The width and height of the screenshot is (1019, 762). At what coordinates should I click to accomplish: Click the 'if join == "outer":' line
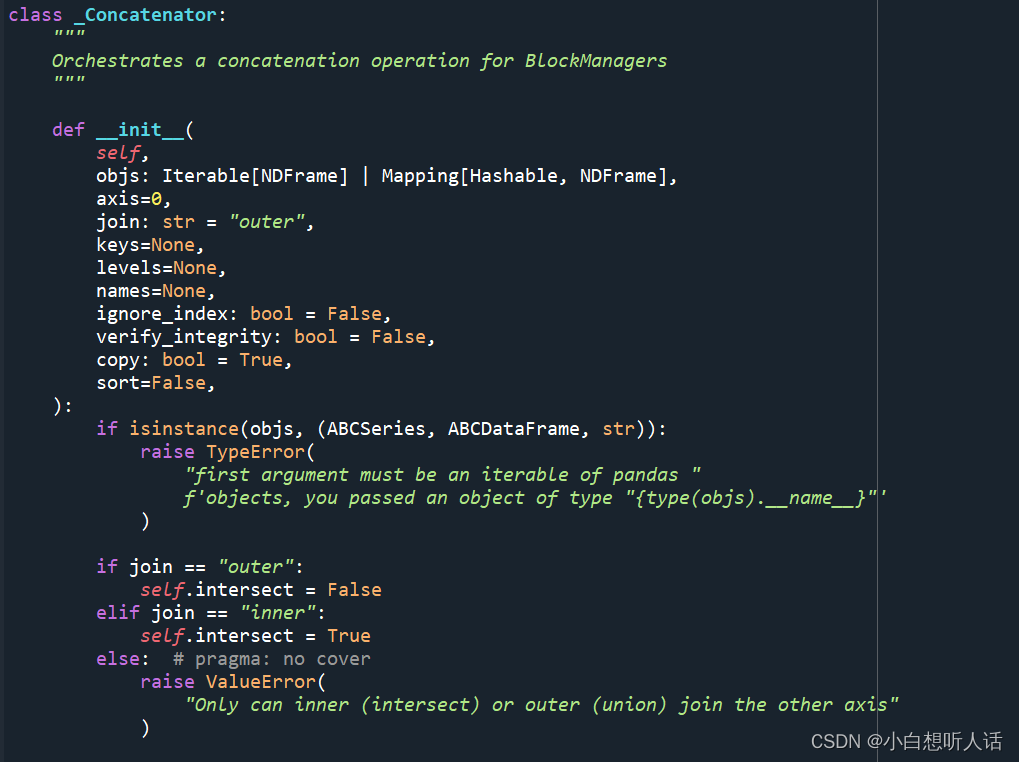point(200,567)
